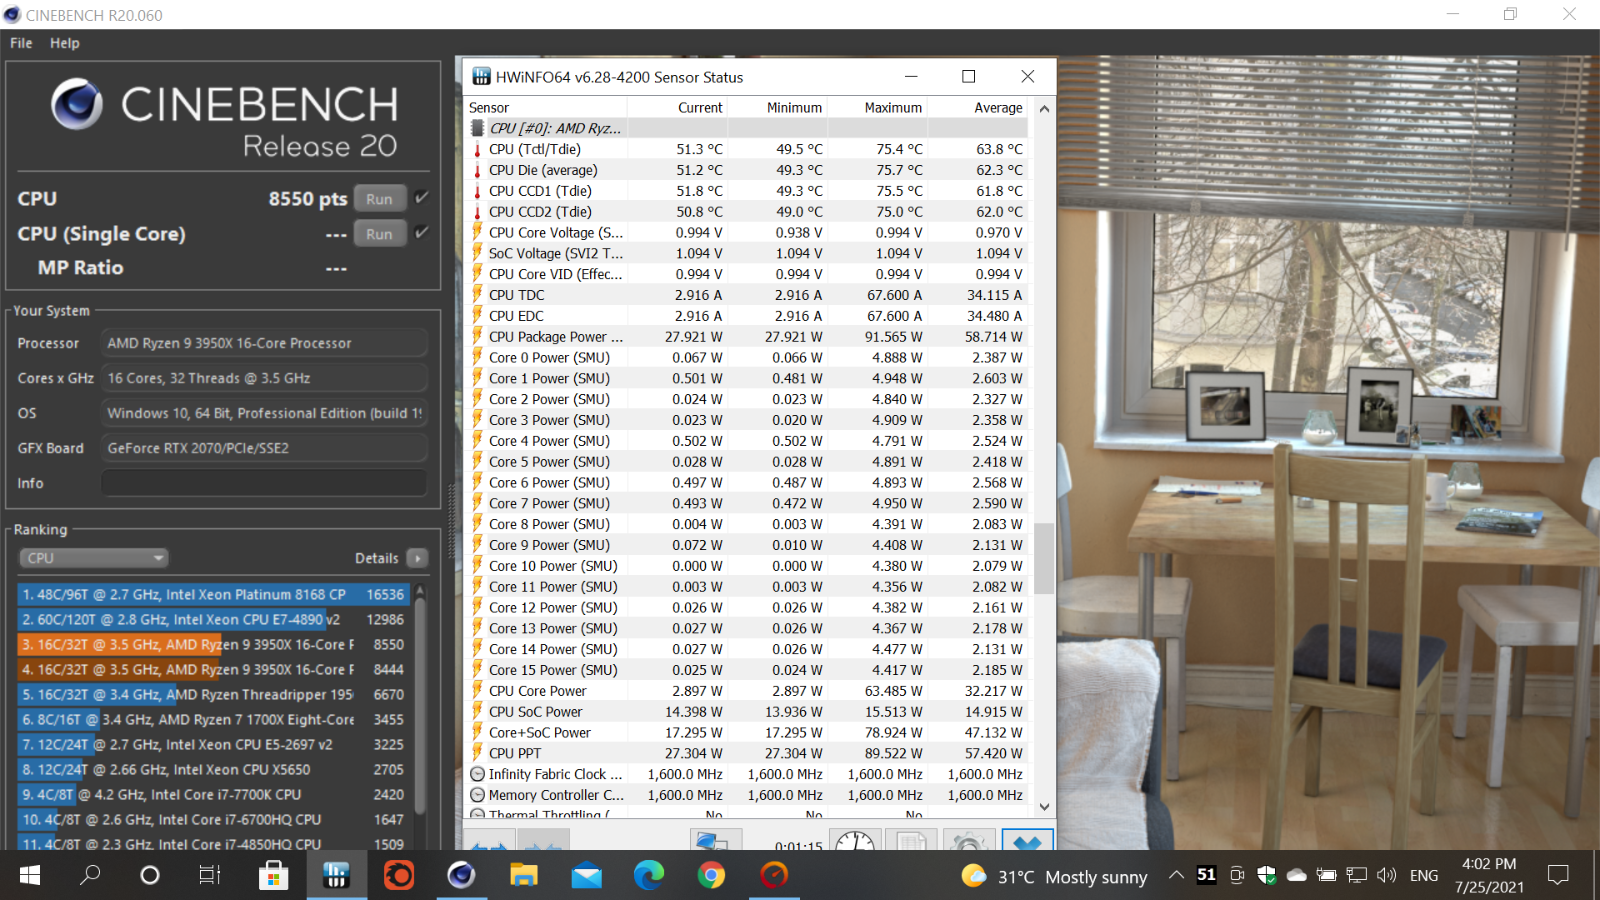
Task: Select ranking entry 5 Ryzen Threadripper 195
Action: [x=213, y=694]
